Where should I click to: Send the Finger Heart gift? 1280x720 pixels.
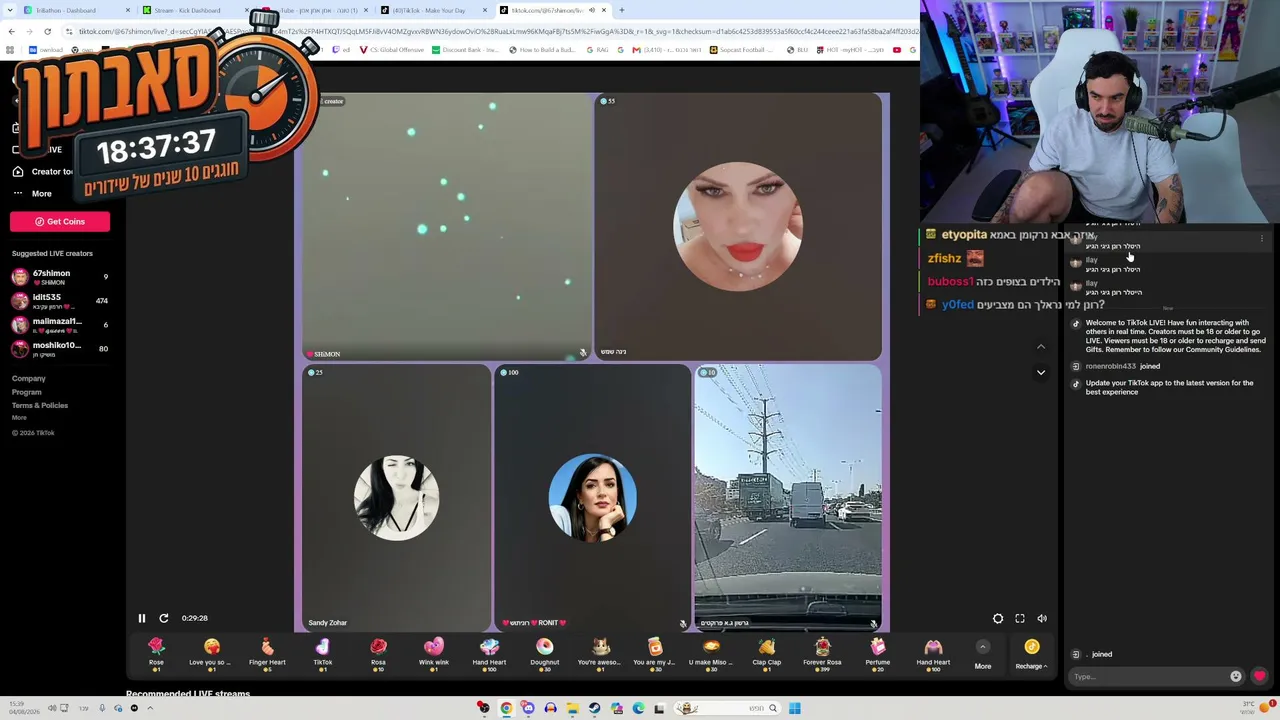tap(267, 653)
